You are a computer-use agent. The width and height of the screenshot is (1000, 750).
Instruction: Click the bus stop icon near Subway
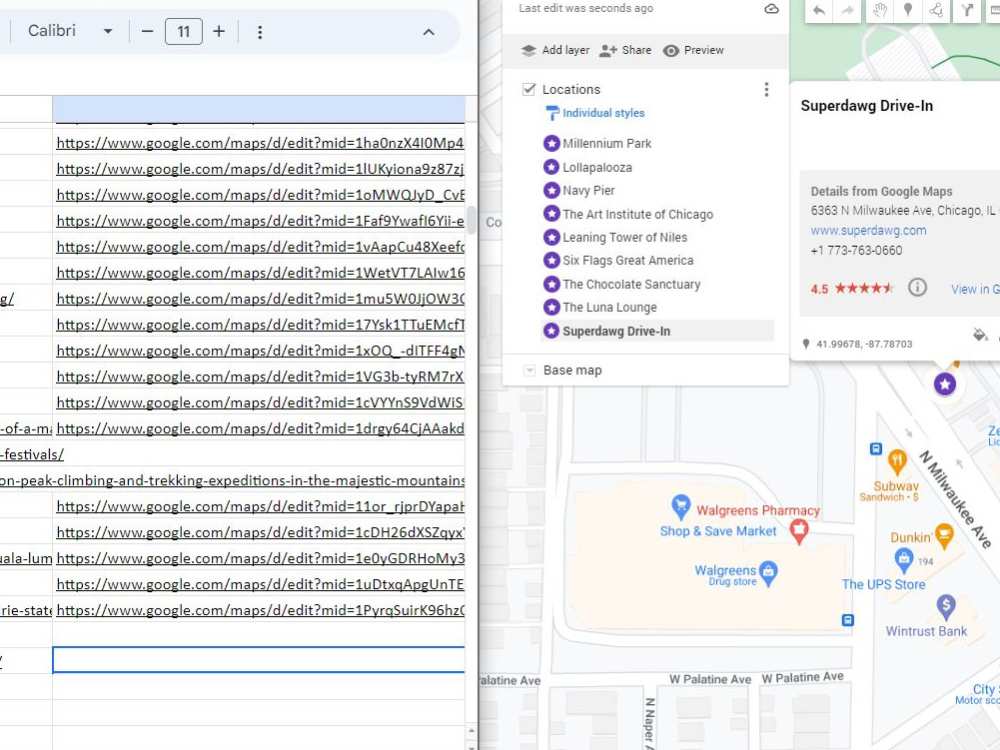(x=876, y=449)
